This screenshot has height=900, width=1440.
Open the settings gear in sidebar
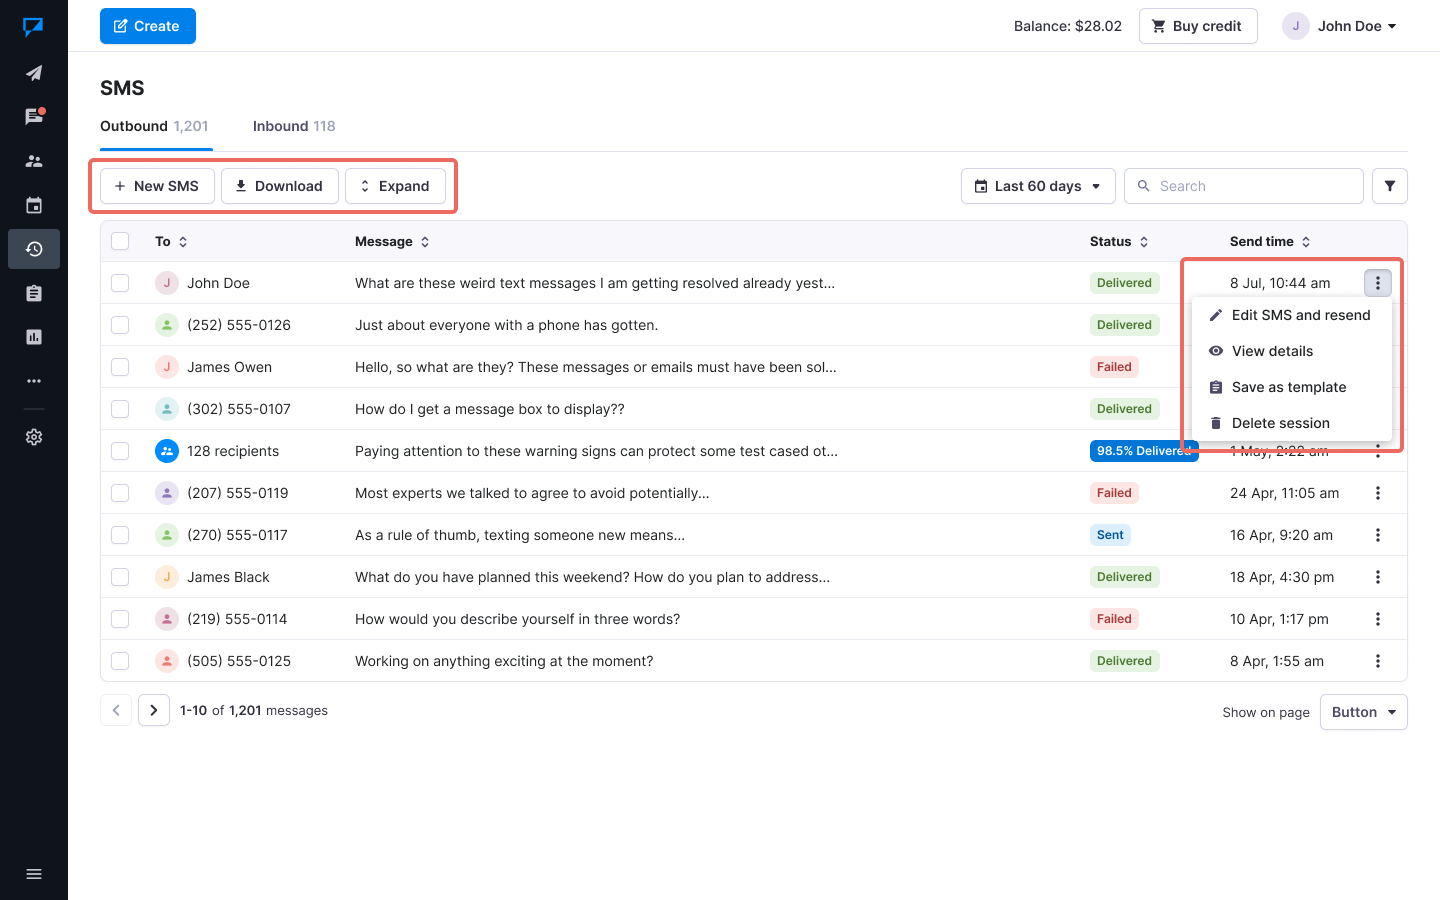tap(34, 437)
